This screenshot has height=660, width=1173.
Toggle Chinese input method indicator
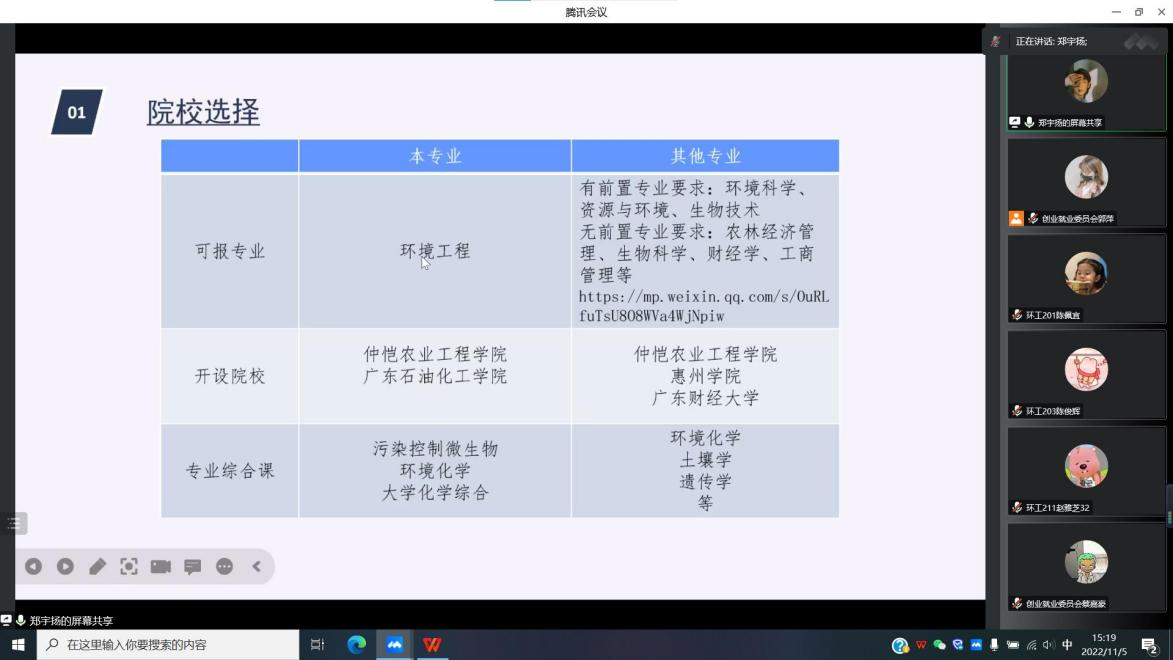point(1067,645)
